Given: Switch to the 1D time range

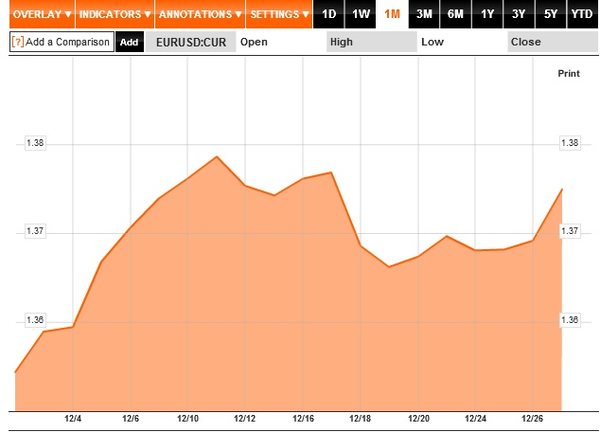Looking at the screenshot, I should pos(329,14).
